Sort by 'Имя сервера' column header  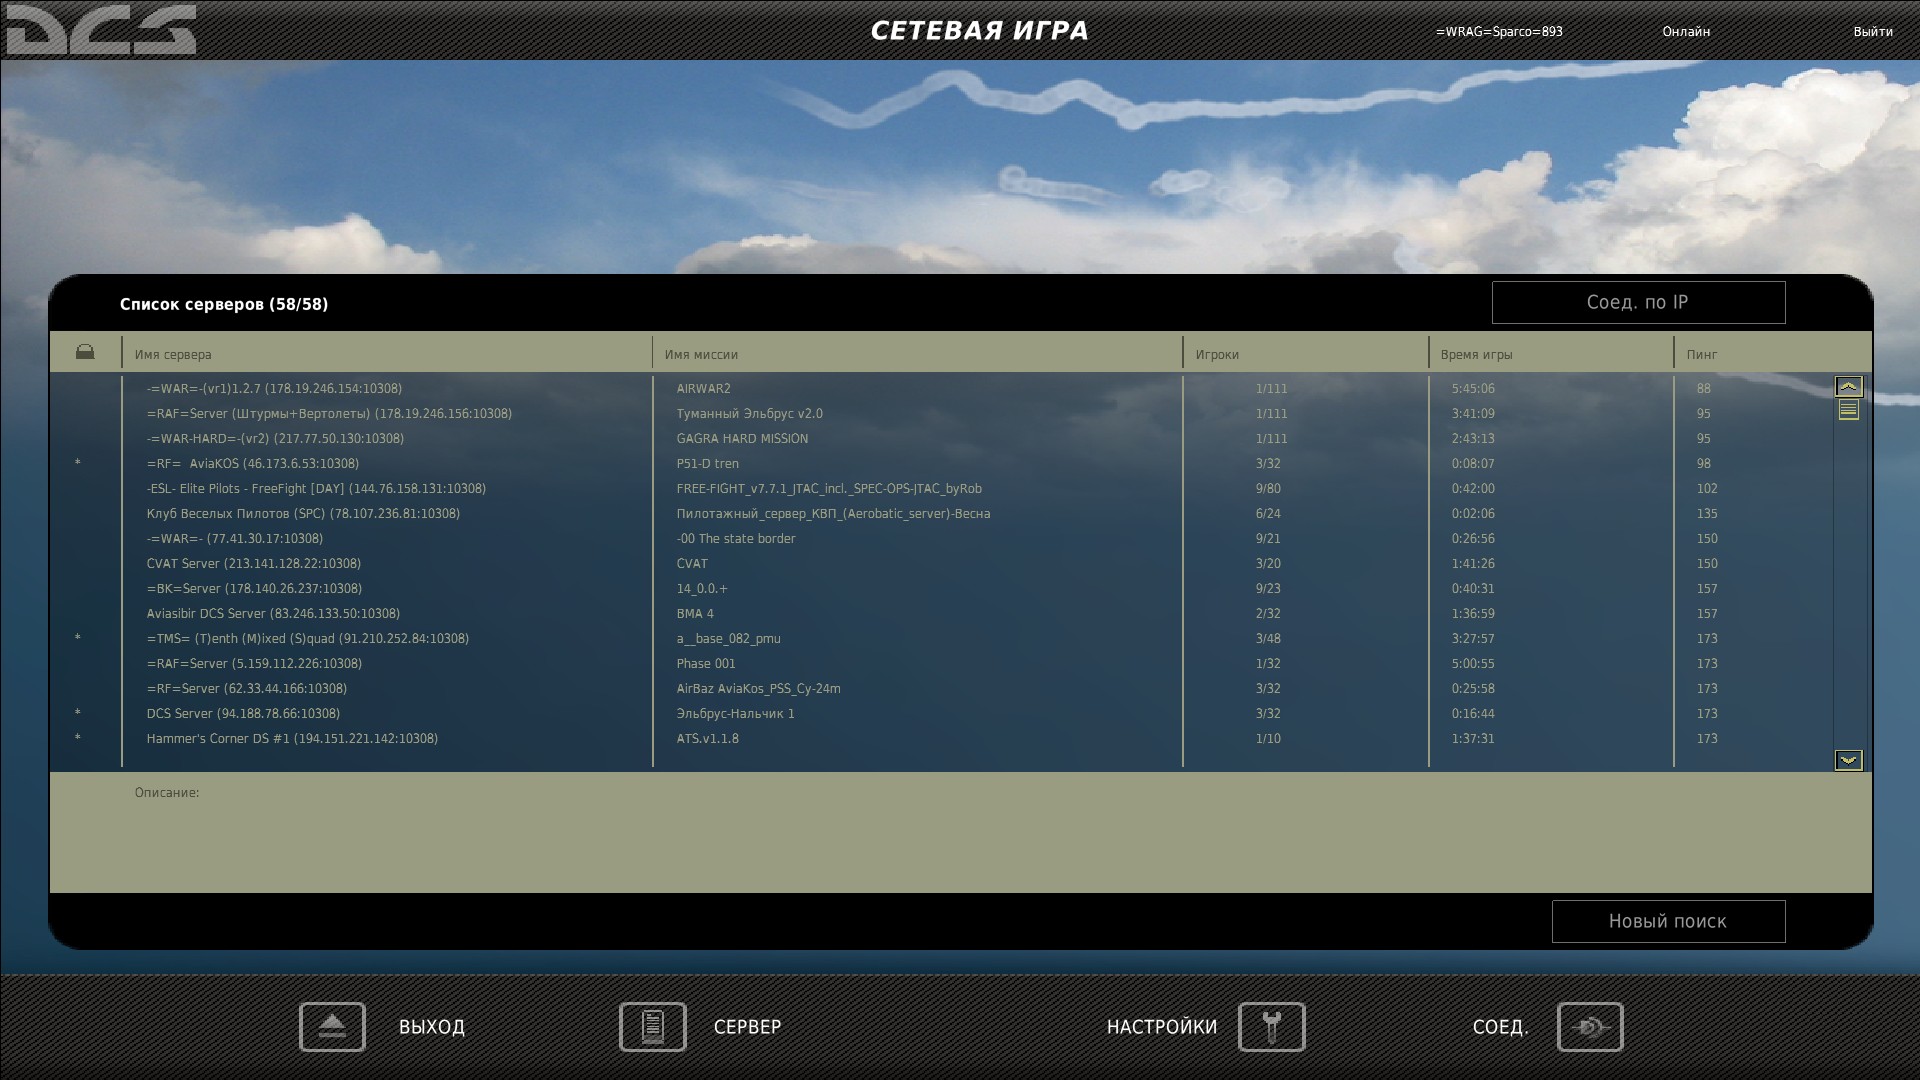(173, 354)
